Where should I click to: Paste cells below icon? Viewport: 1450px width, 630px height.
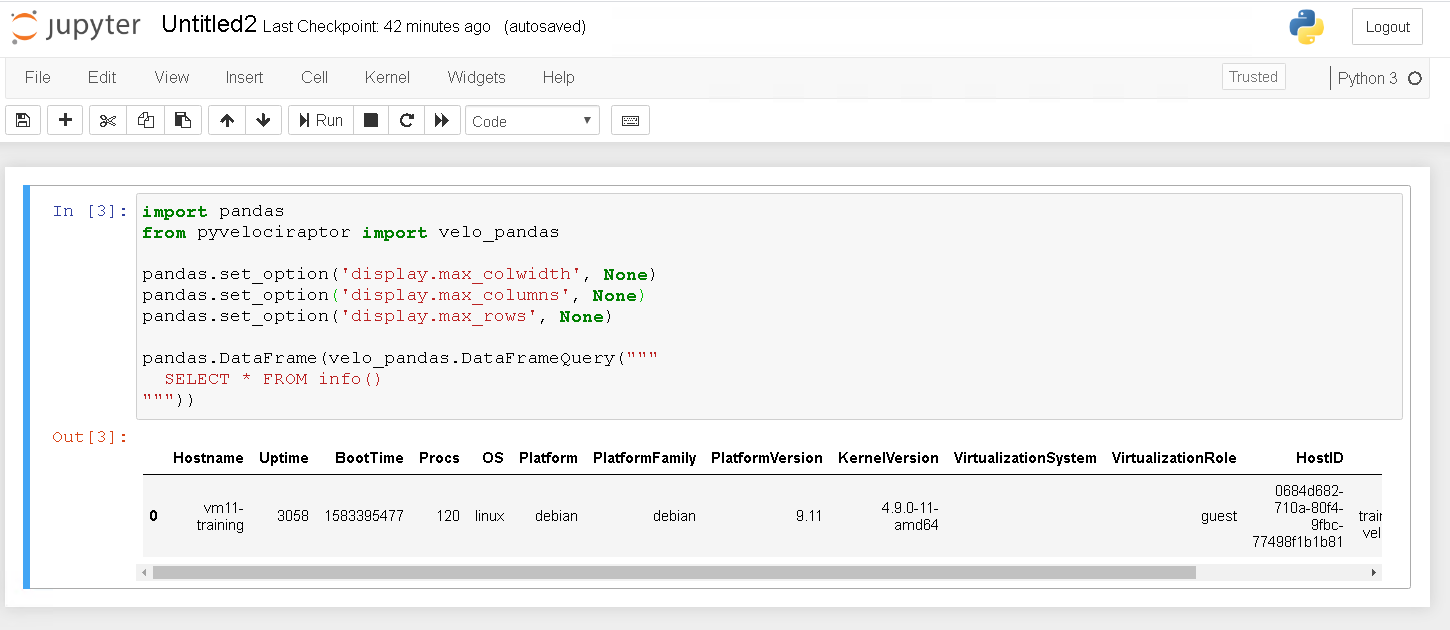pyautogui.click(x=183, y=120)
